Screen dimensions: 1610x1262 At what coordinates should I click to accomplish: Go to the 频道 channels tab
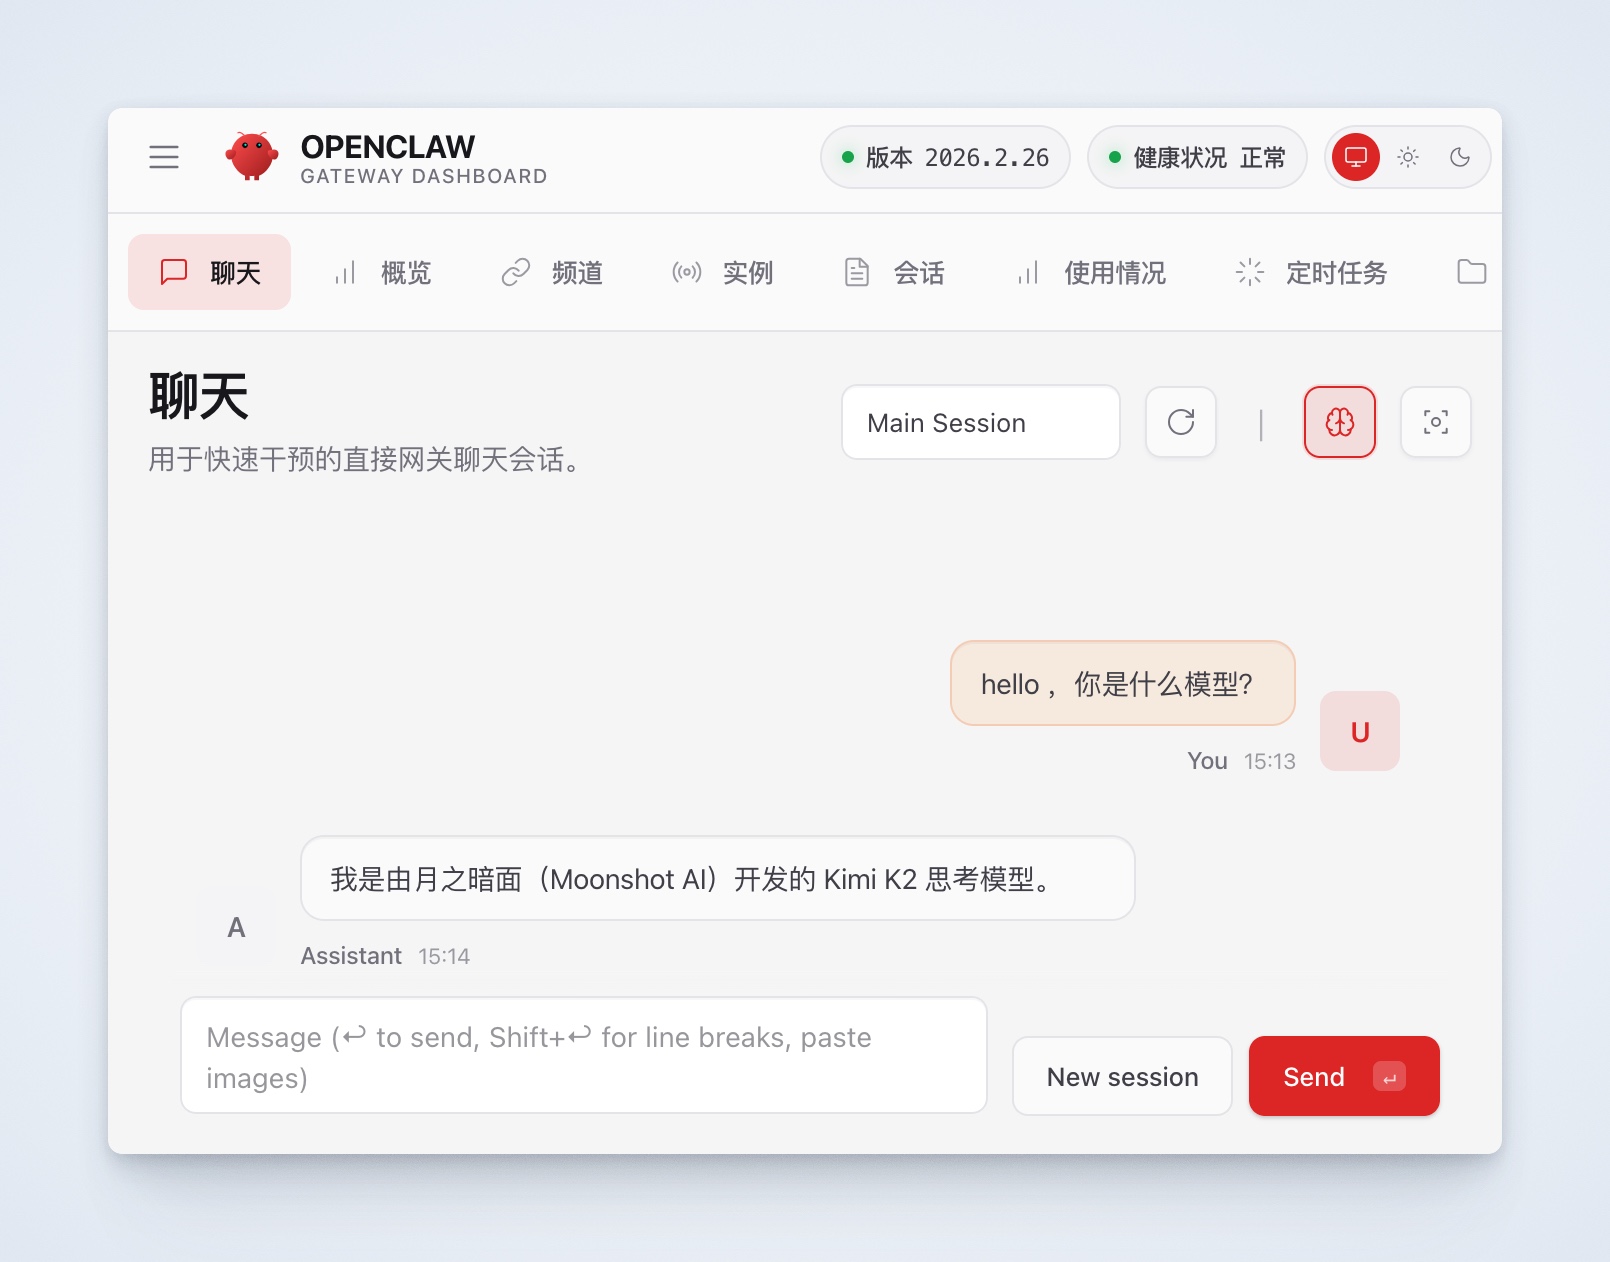pyautogui.click(x=552, y=272)
